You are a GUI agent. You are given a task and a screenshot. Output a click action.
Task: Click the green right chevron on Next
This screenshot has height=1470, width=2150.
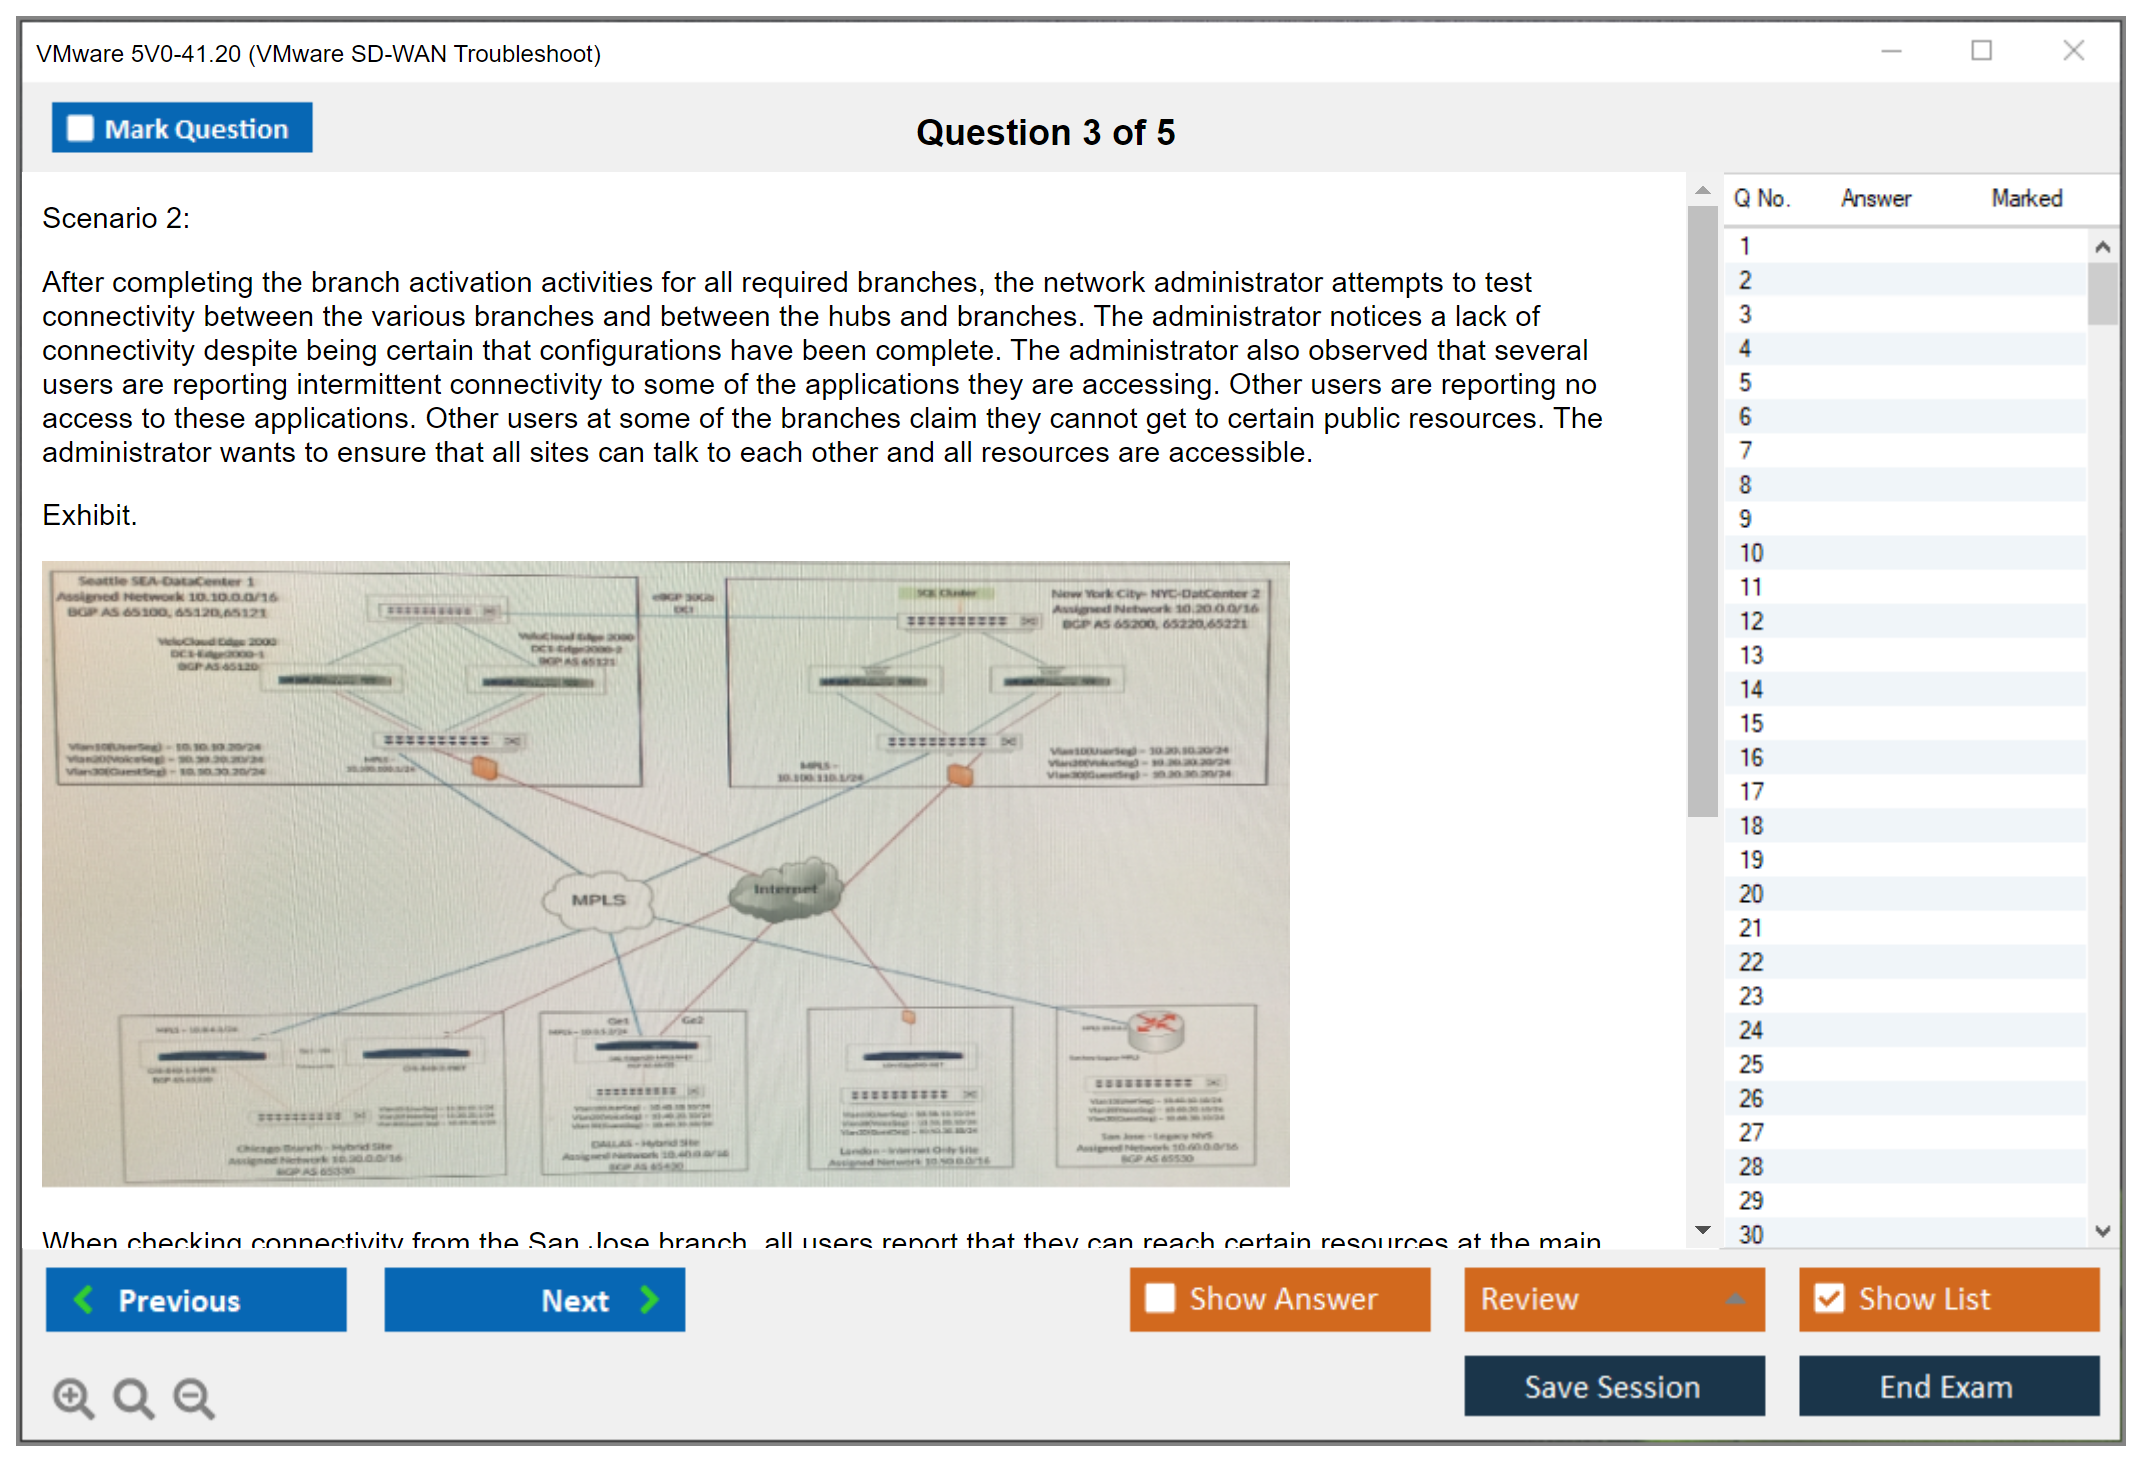point(650,1299)
